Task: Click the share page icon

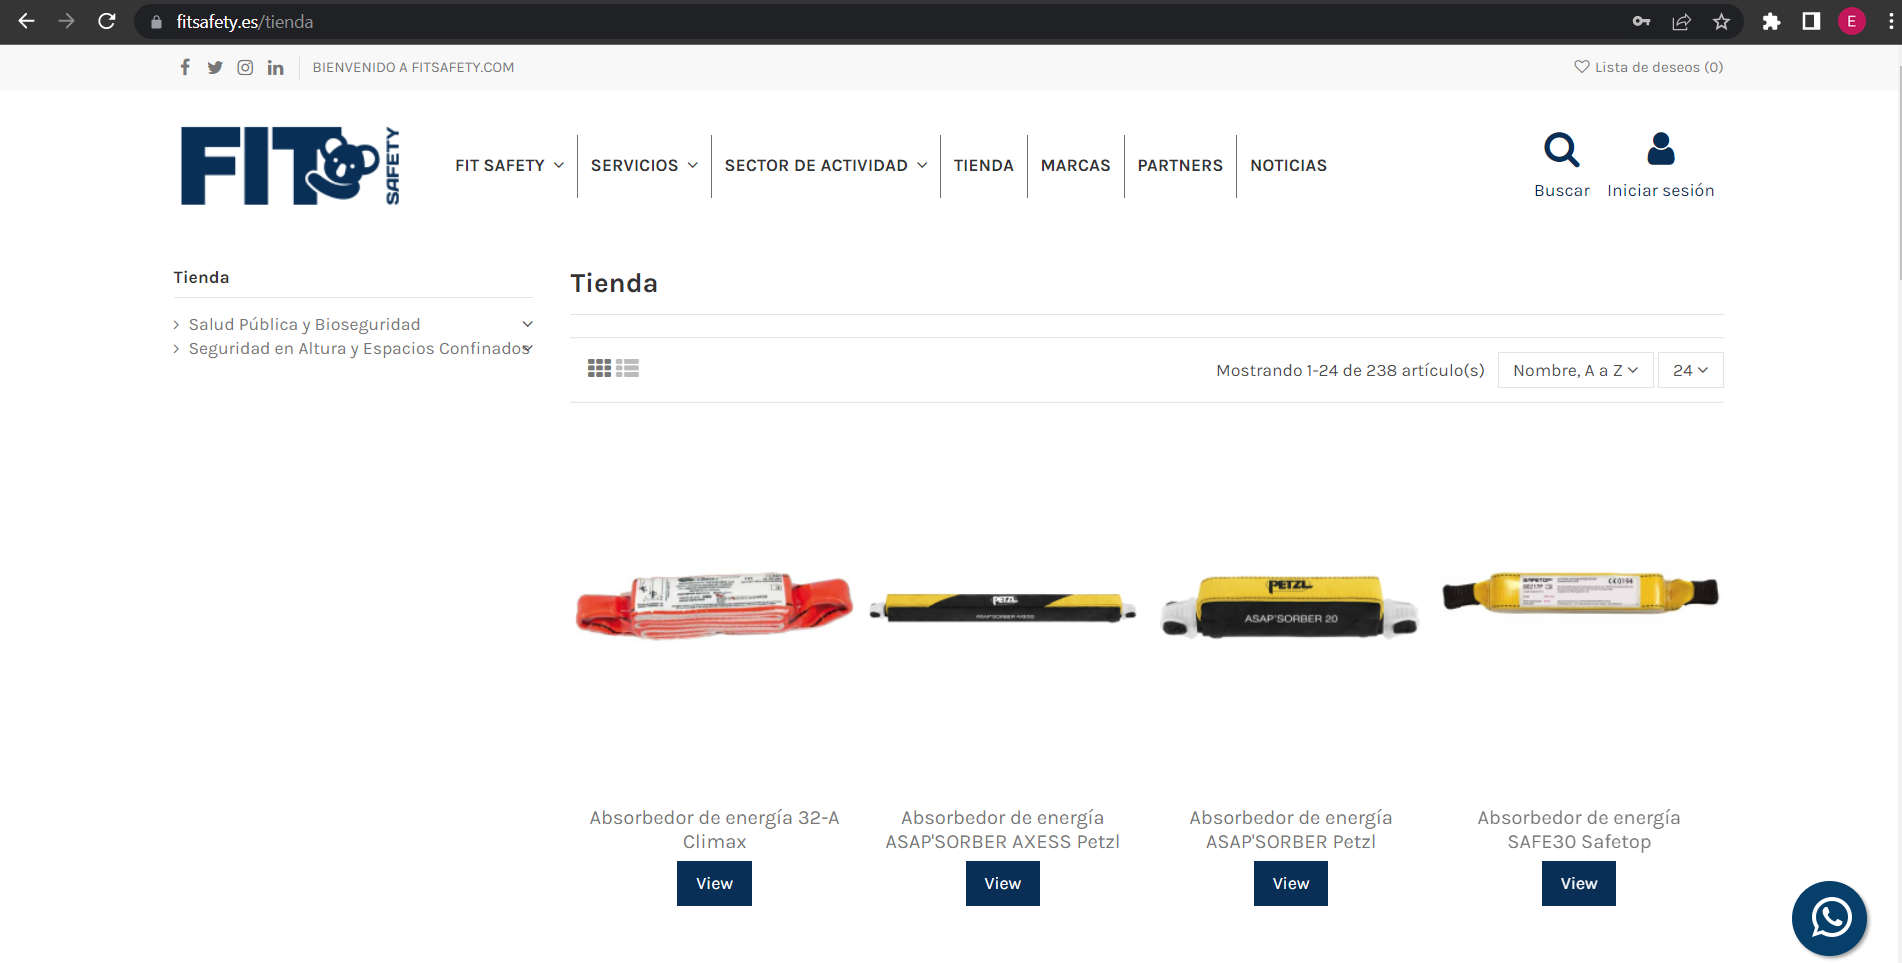Action: pyautogui.click(x=1681, y=21)
